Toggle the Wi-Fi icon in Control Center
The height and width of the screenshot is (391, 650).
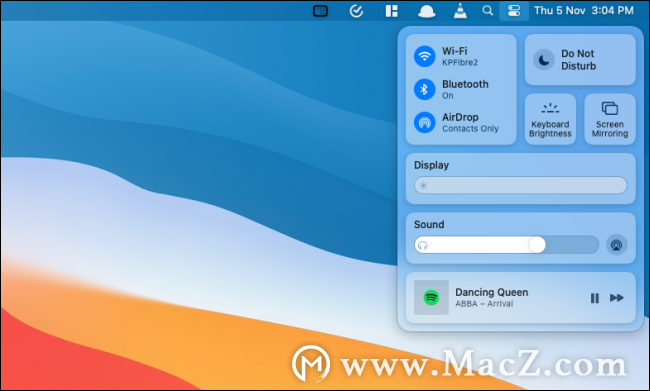(x=424, y=56)
